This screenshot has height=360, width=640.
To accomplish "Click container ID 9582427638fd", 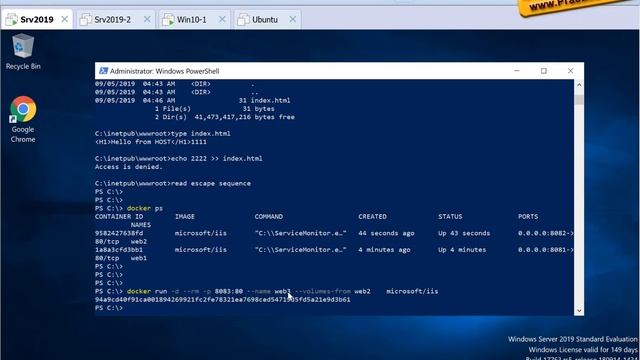I will click(119, 233).
